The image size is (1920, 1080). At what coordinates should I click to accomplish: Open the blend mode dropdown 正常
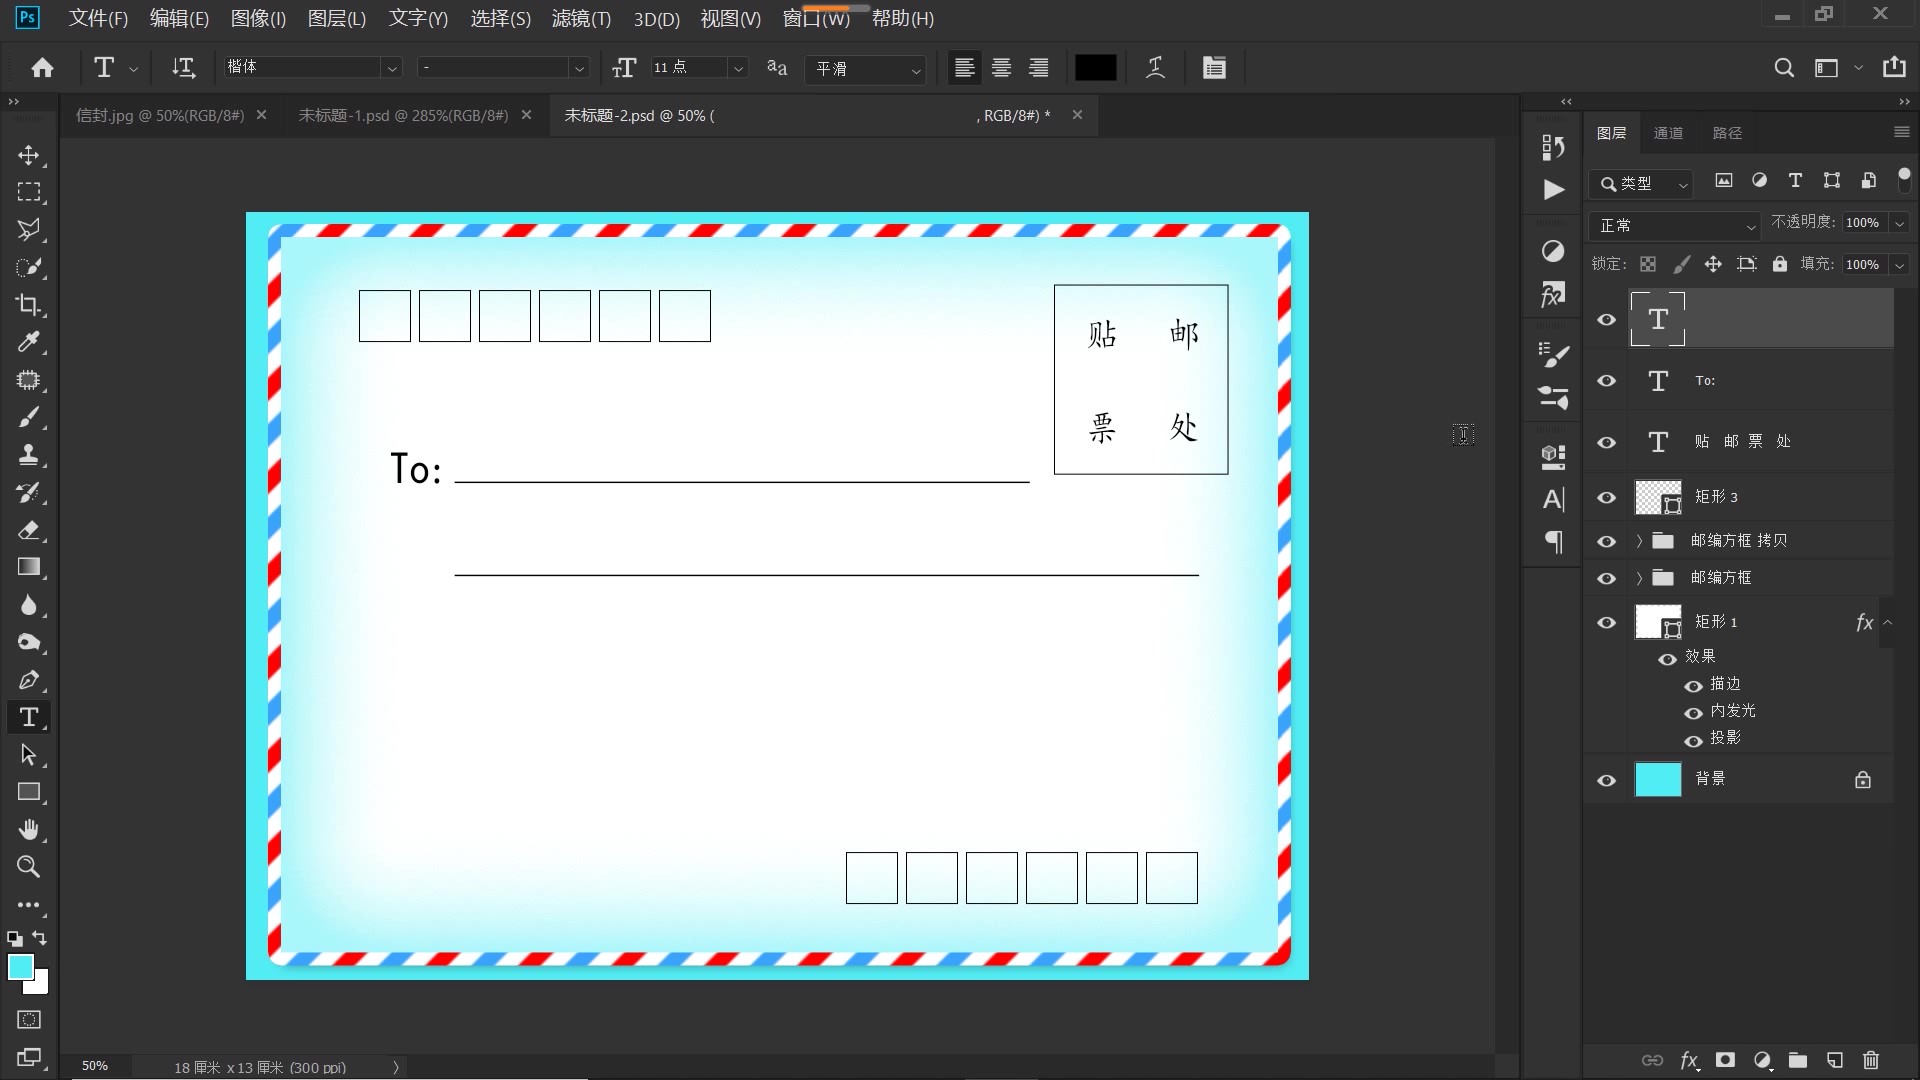1675,225
